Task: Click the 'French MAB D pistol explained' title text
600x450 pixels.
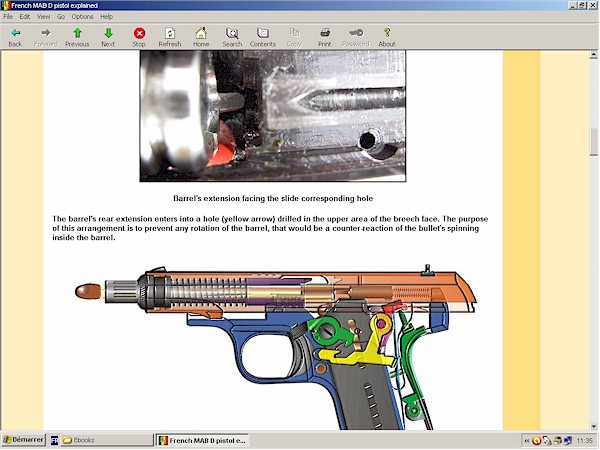Action: click(55, 6)
